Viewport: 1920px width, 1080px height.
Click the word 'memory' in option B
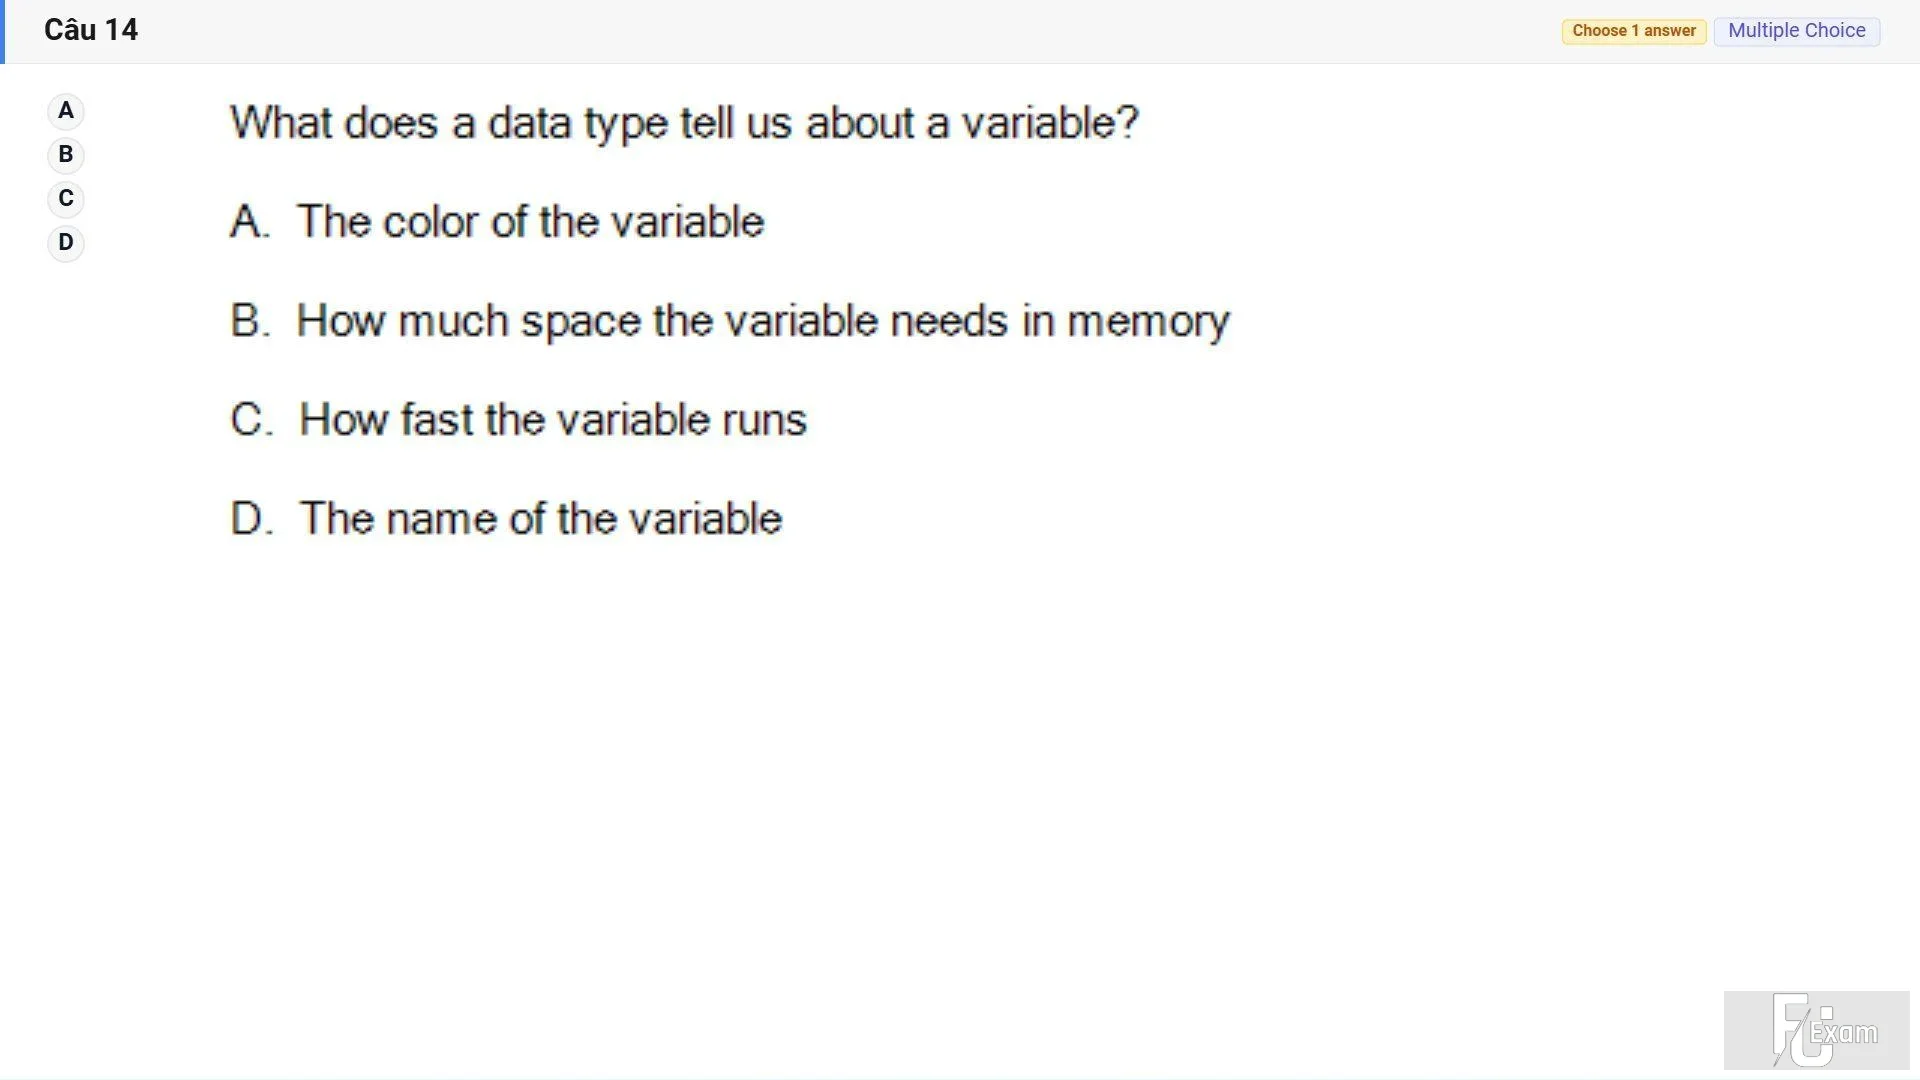point(1148,323)
